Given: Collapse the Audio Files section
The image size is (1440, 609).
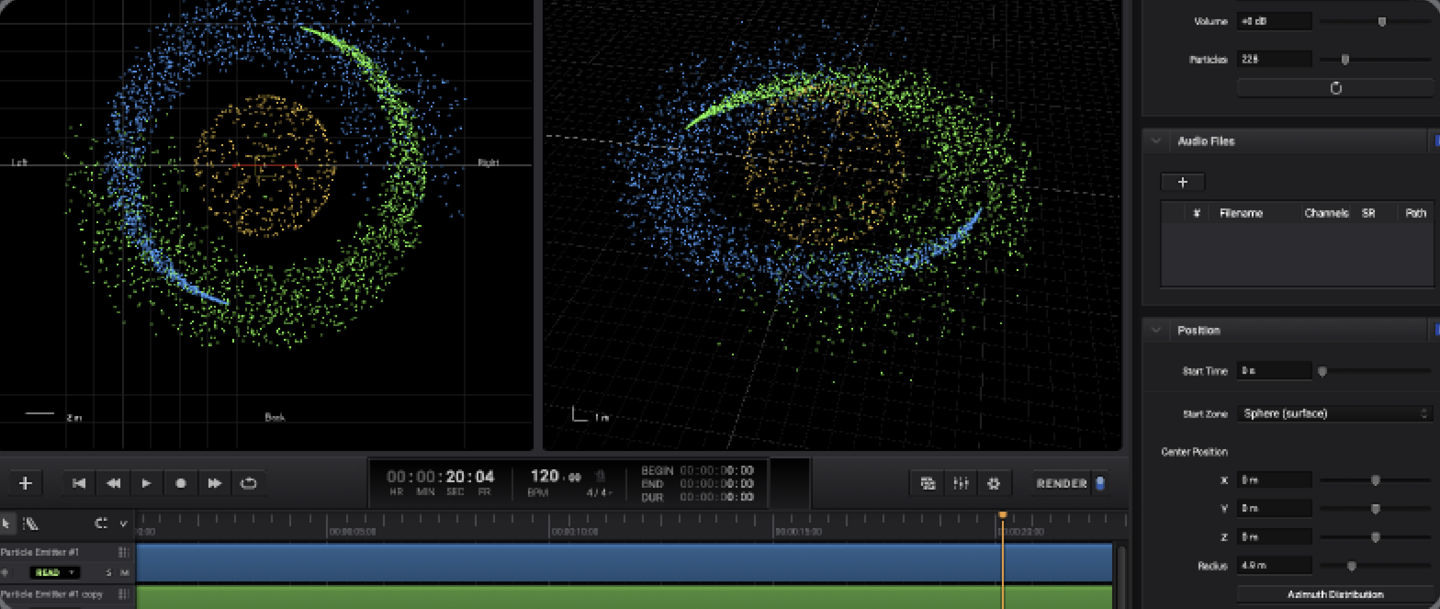Looking at the screenshot, I should 1156,141.
